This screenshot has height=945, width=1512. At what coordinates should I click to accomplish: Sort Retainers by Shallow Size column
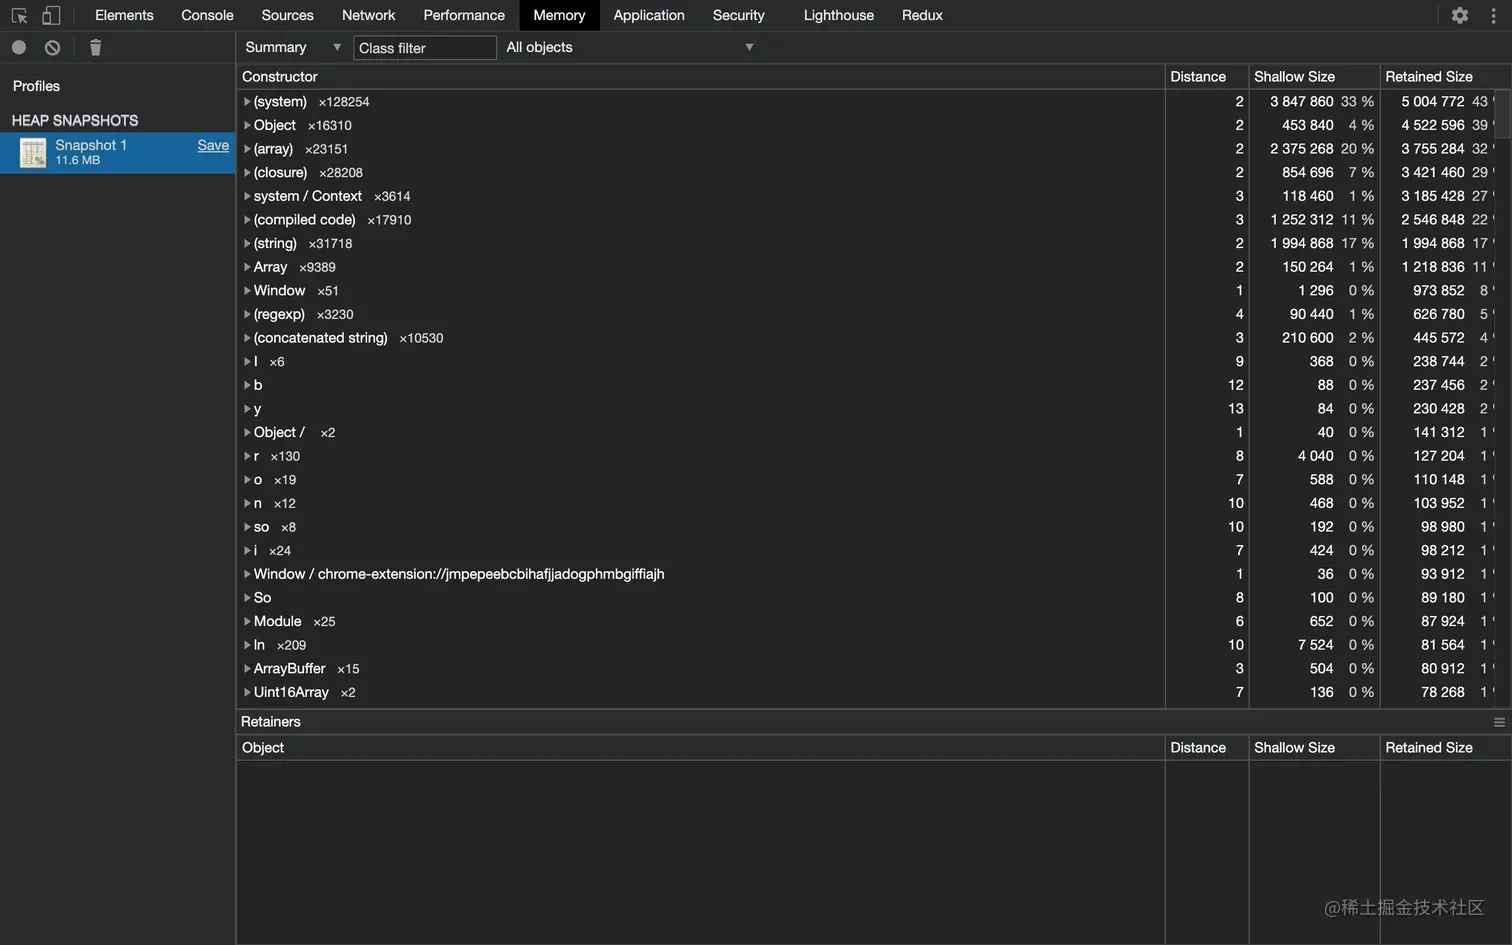click(x=1315, y=748)
